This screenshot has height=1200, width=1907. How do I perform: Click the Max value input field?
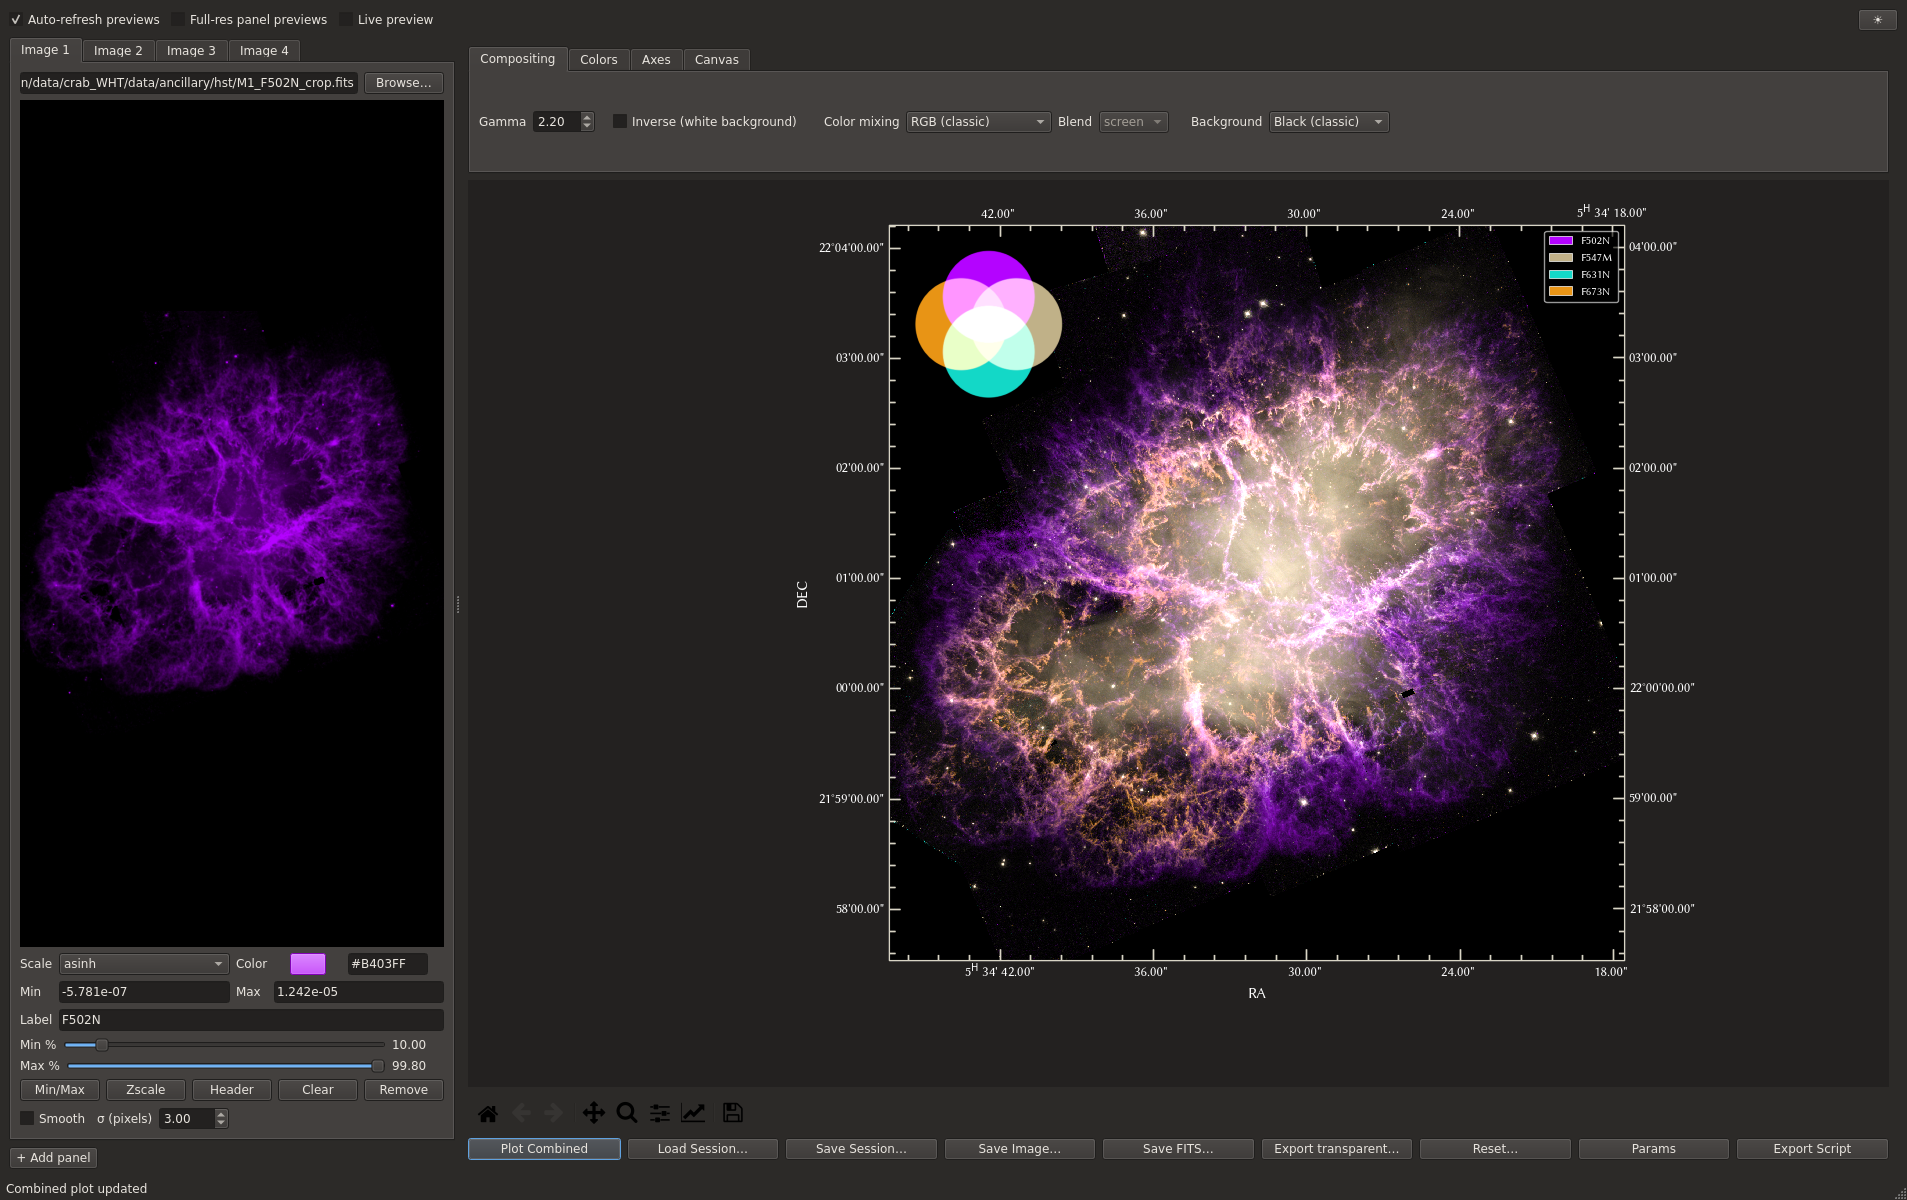[358, 992]
